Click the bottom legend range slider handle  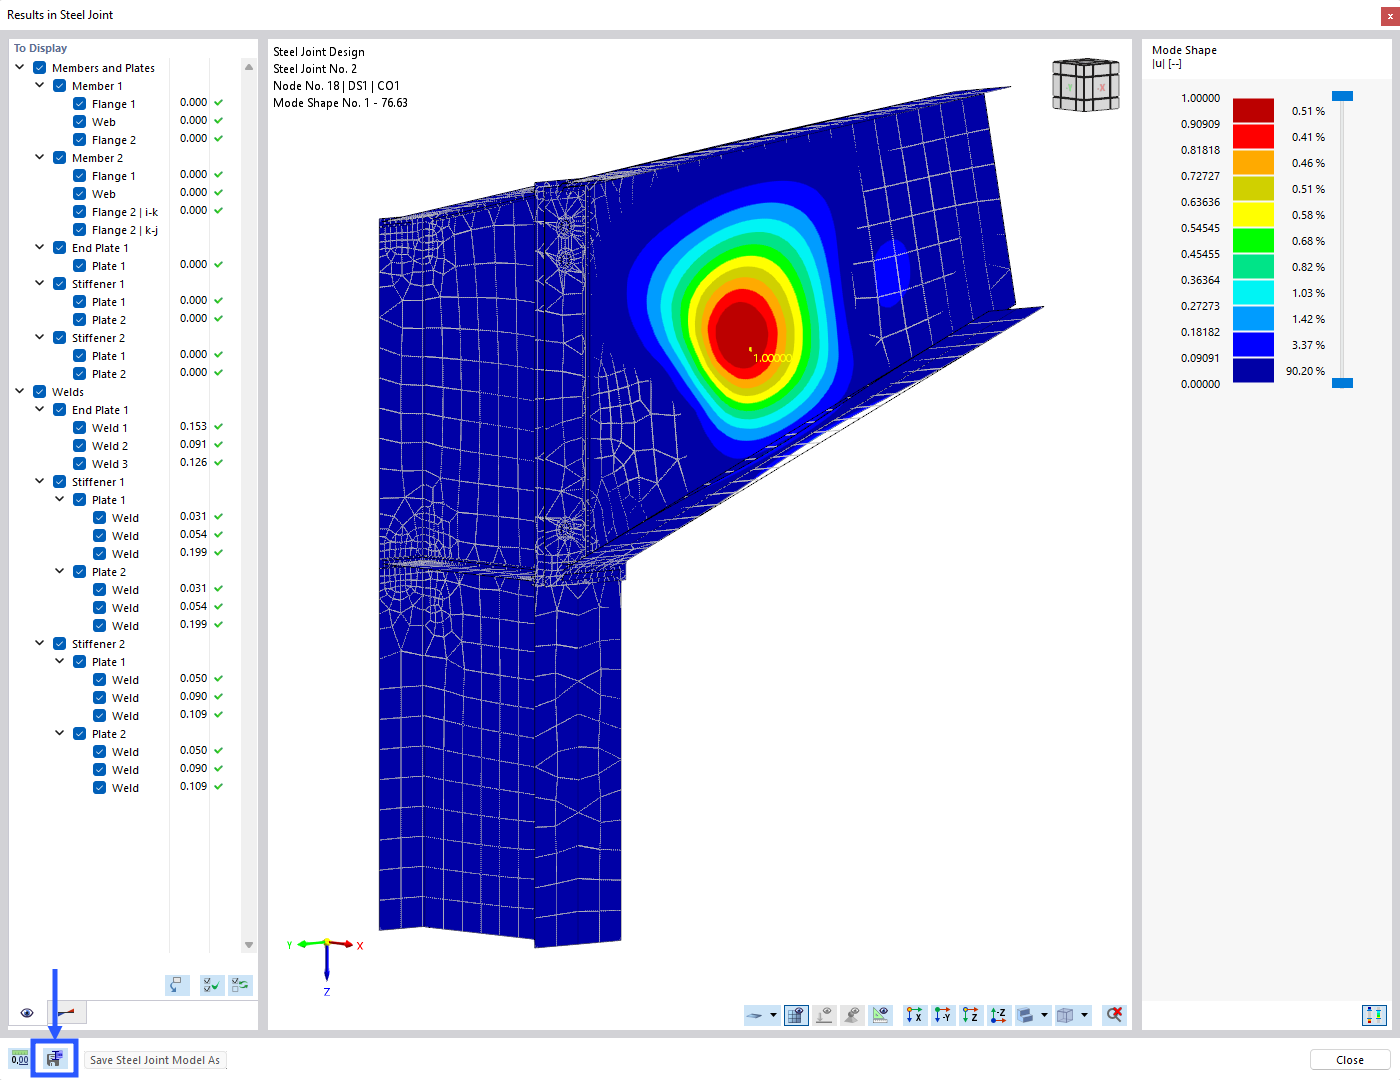click(x=1343, y=383)
